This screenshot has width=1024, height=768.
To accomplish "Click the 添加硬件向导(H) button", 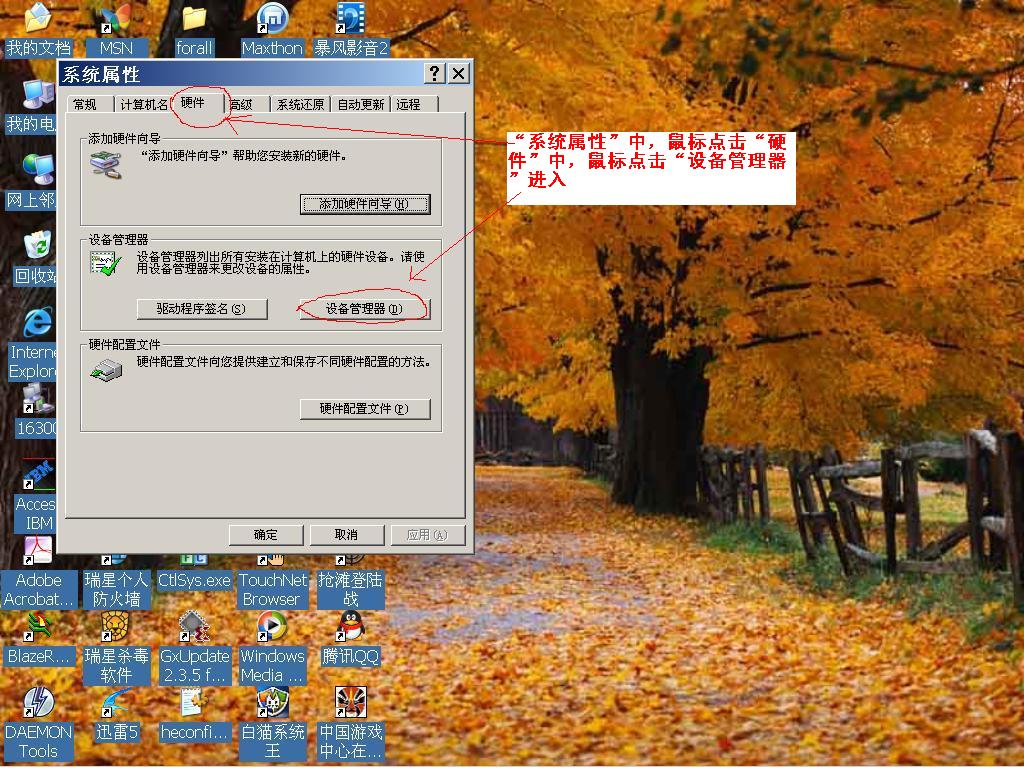I will [365, 204].
